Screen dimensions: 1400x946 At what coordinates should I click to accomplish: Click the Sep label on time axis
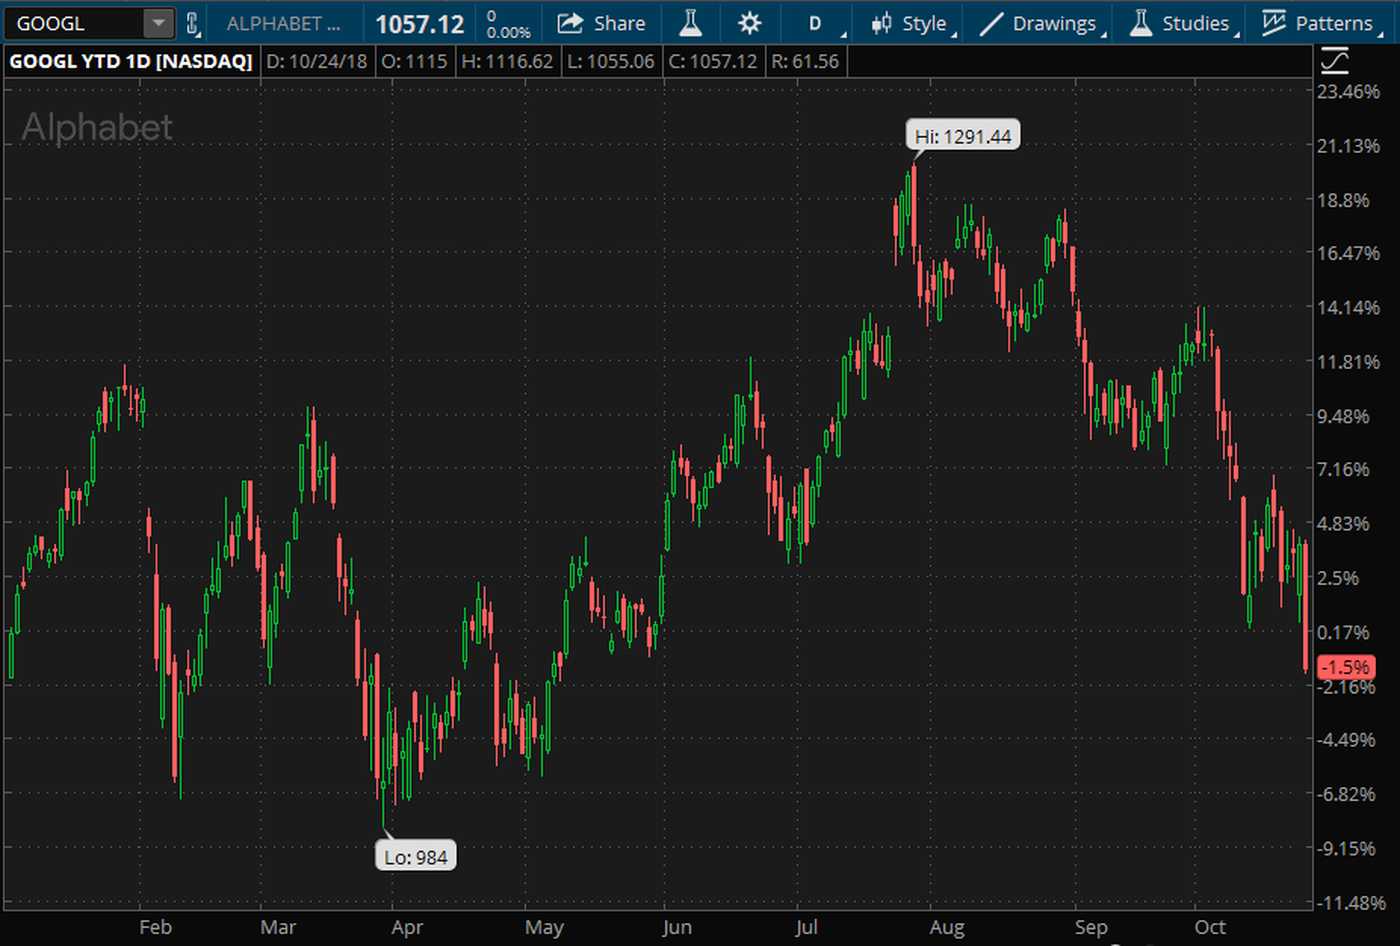click(x=1091, y=927)
